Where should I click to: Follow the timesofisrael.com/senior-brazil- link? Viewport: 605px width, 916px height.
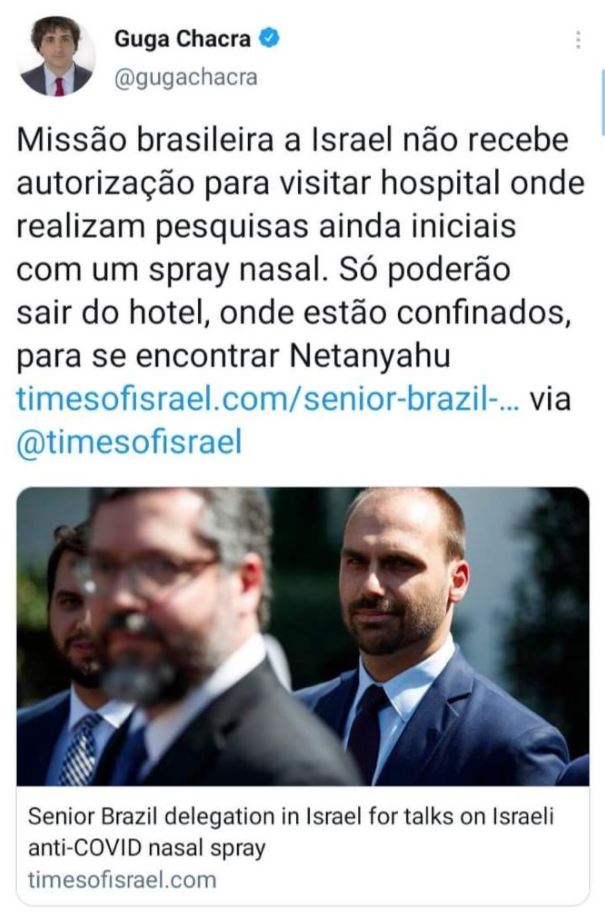coord(267,400)
